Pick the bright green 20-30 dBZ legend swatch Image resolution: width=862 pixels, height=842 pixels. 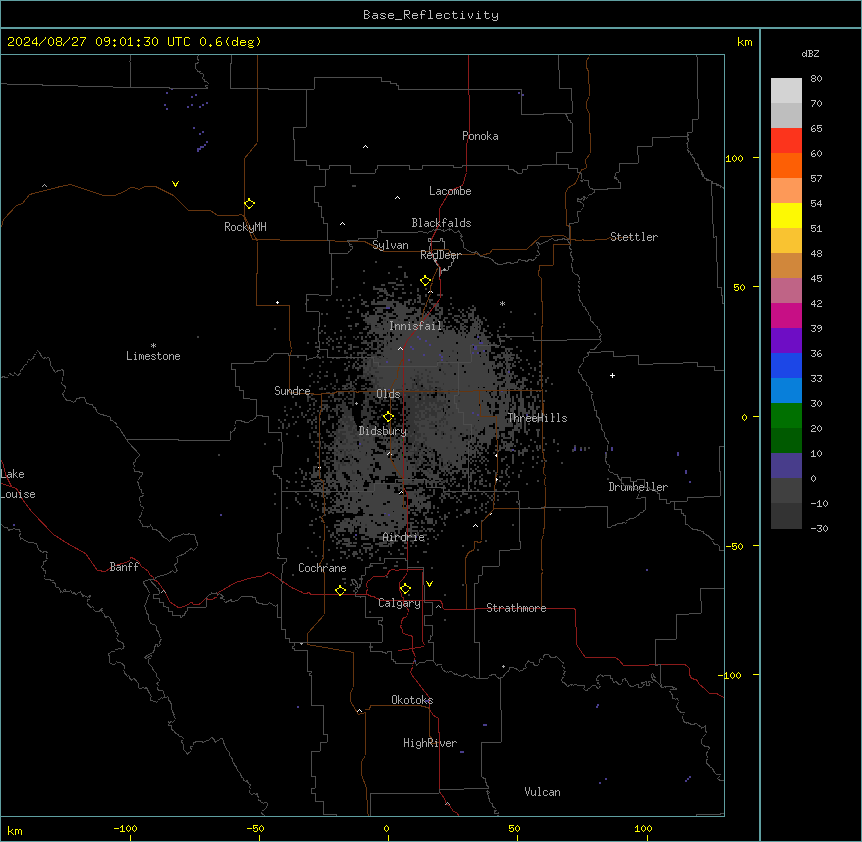coord(786,416)
